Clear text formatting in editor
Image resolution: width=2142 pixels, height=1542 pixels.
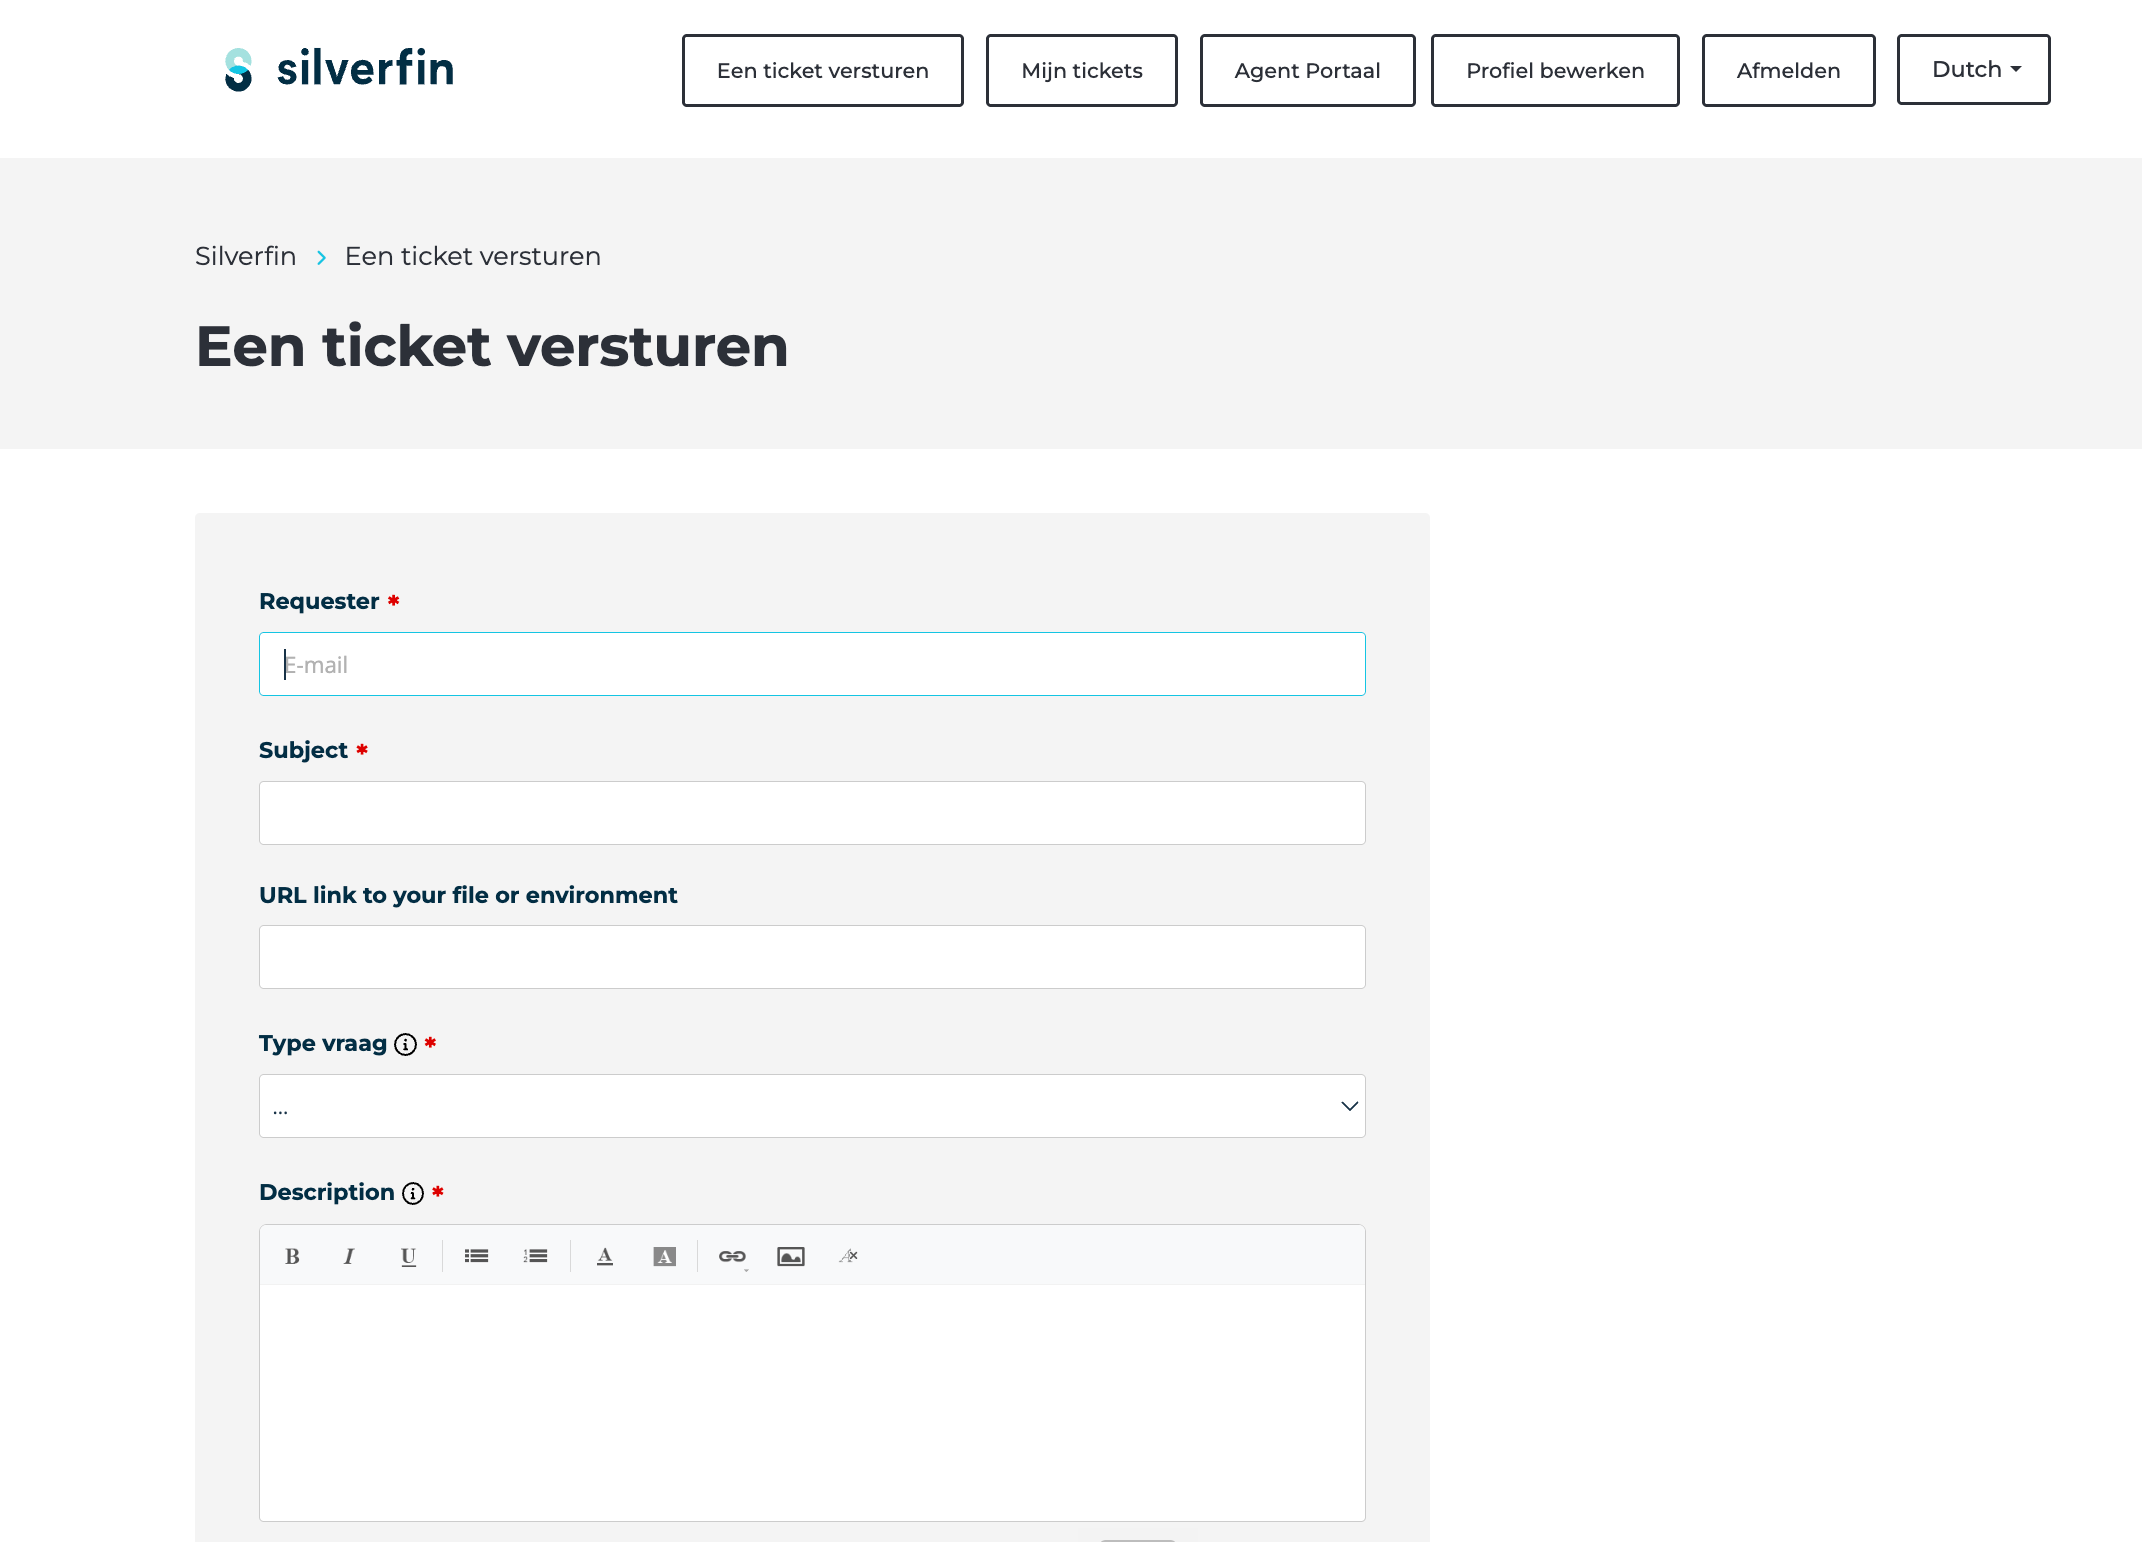[x=849, y=1256]
